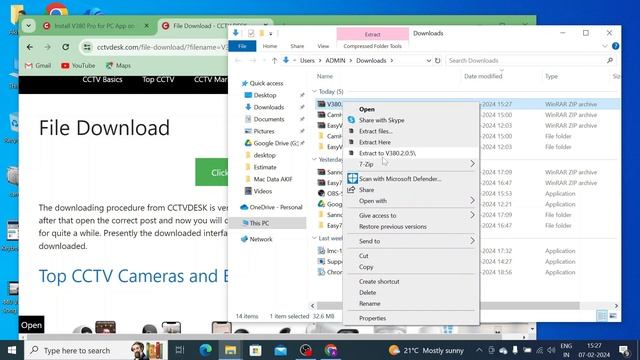
Task: Select Downloads in Quick access
Action: [x=269, y=107]
